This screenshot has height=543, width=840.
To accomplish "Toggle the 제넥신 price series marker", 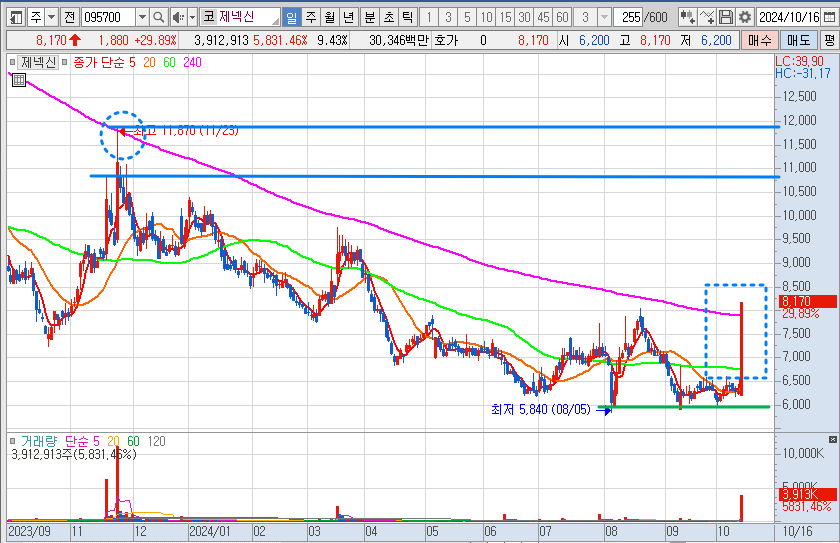I will click(x=13, y=62).
